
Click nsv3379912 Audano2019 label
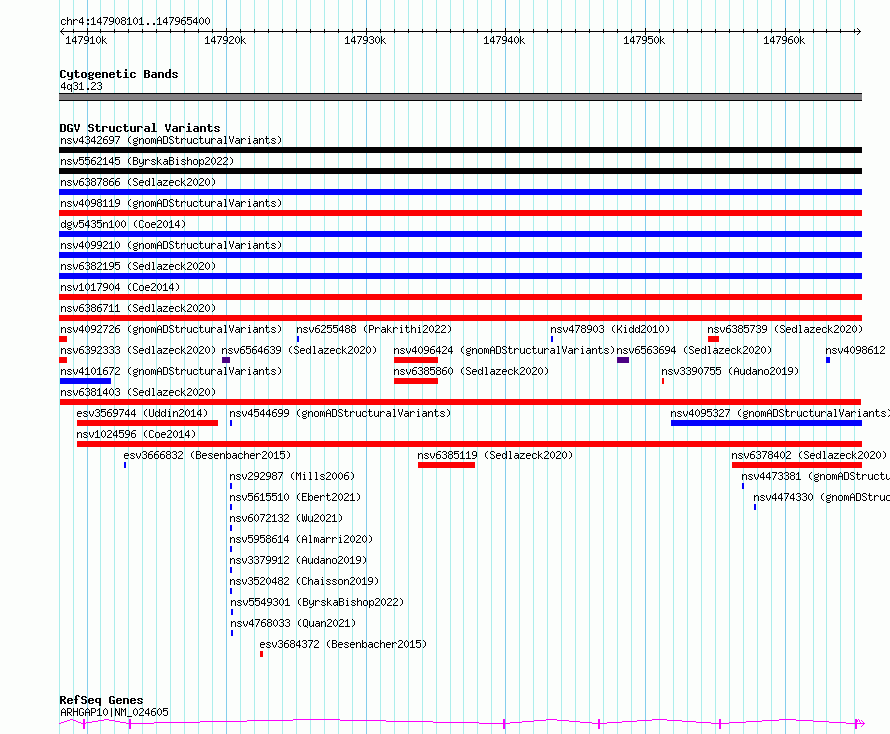298,560
